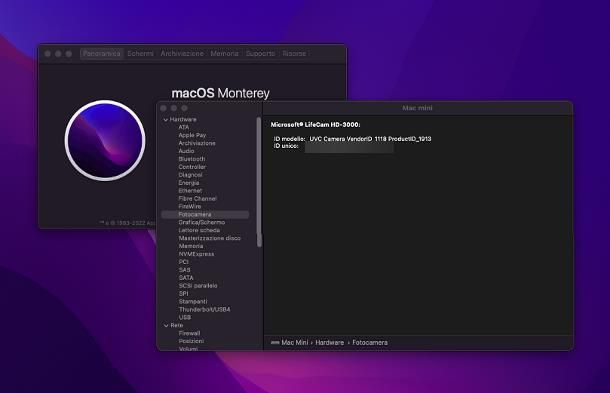The width and height of the screenshot is (610, 393).
Task: Select the Supporto tab
Action: click(x=260, y=53)
